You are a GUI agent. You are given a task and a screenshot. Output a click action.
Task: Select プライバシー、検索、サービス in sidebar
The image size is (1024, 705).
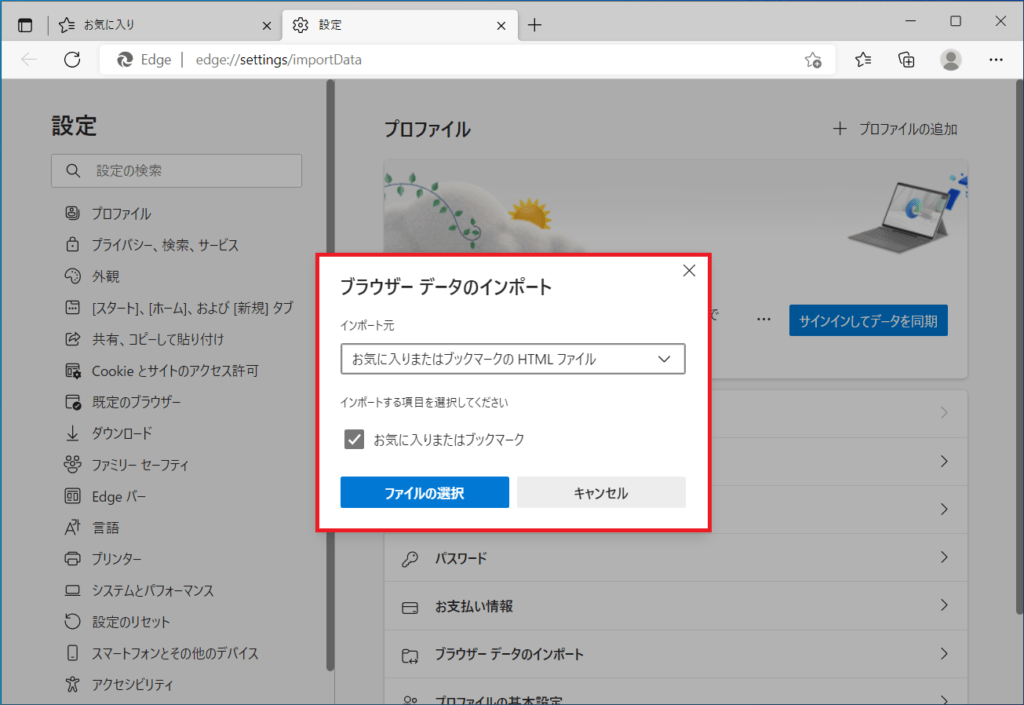tap(165, 245)
